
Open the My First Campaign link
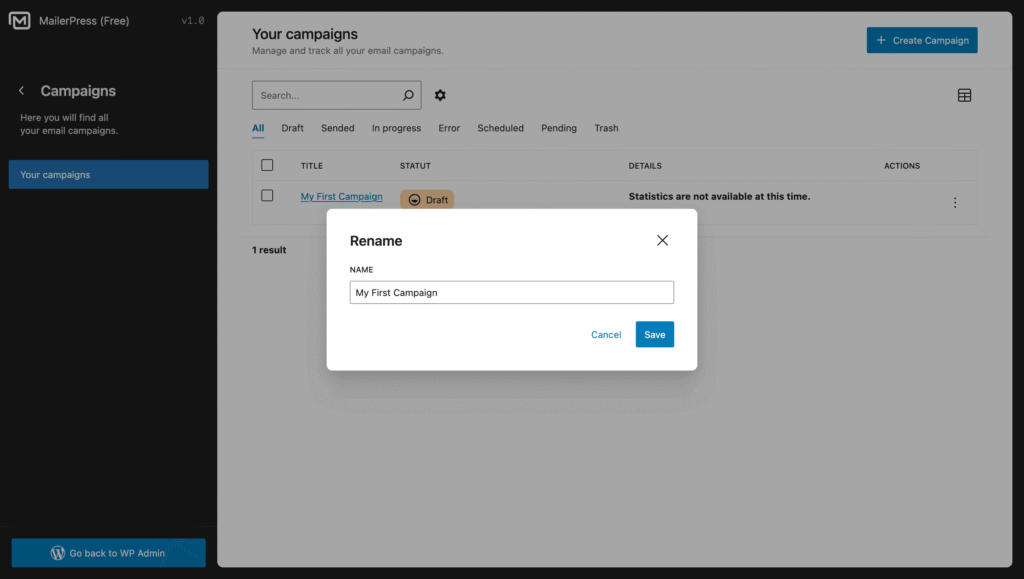point(341,197)
